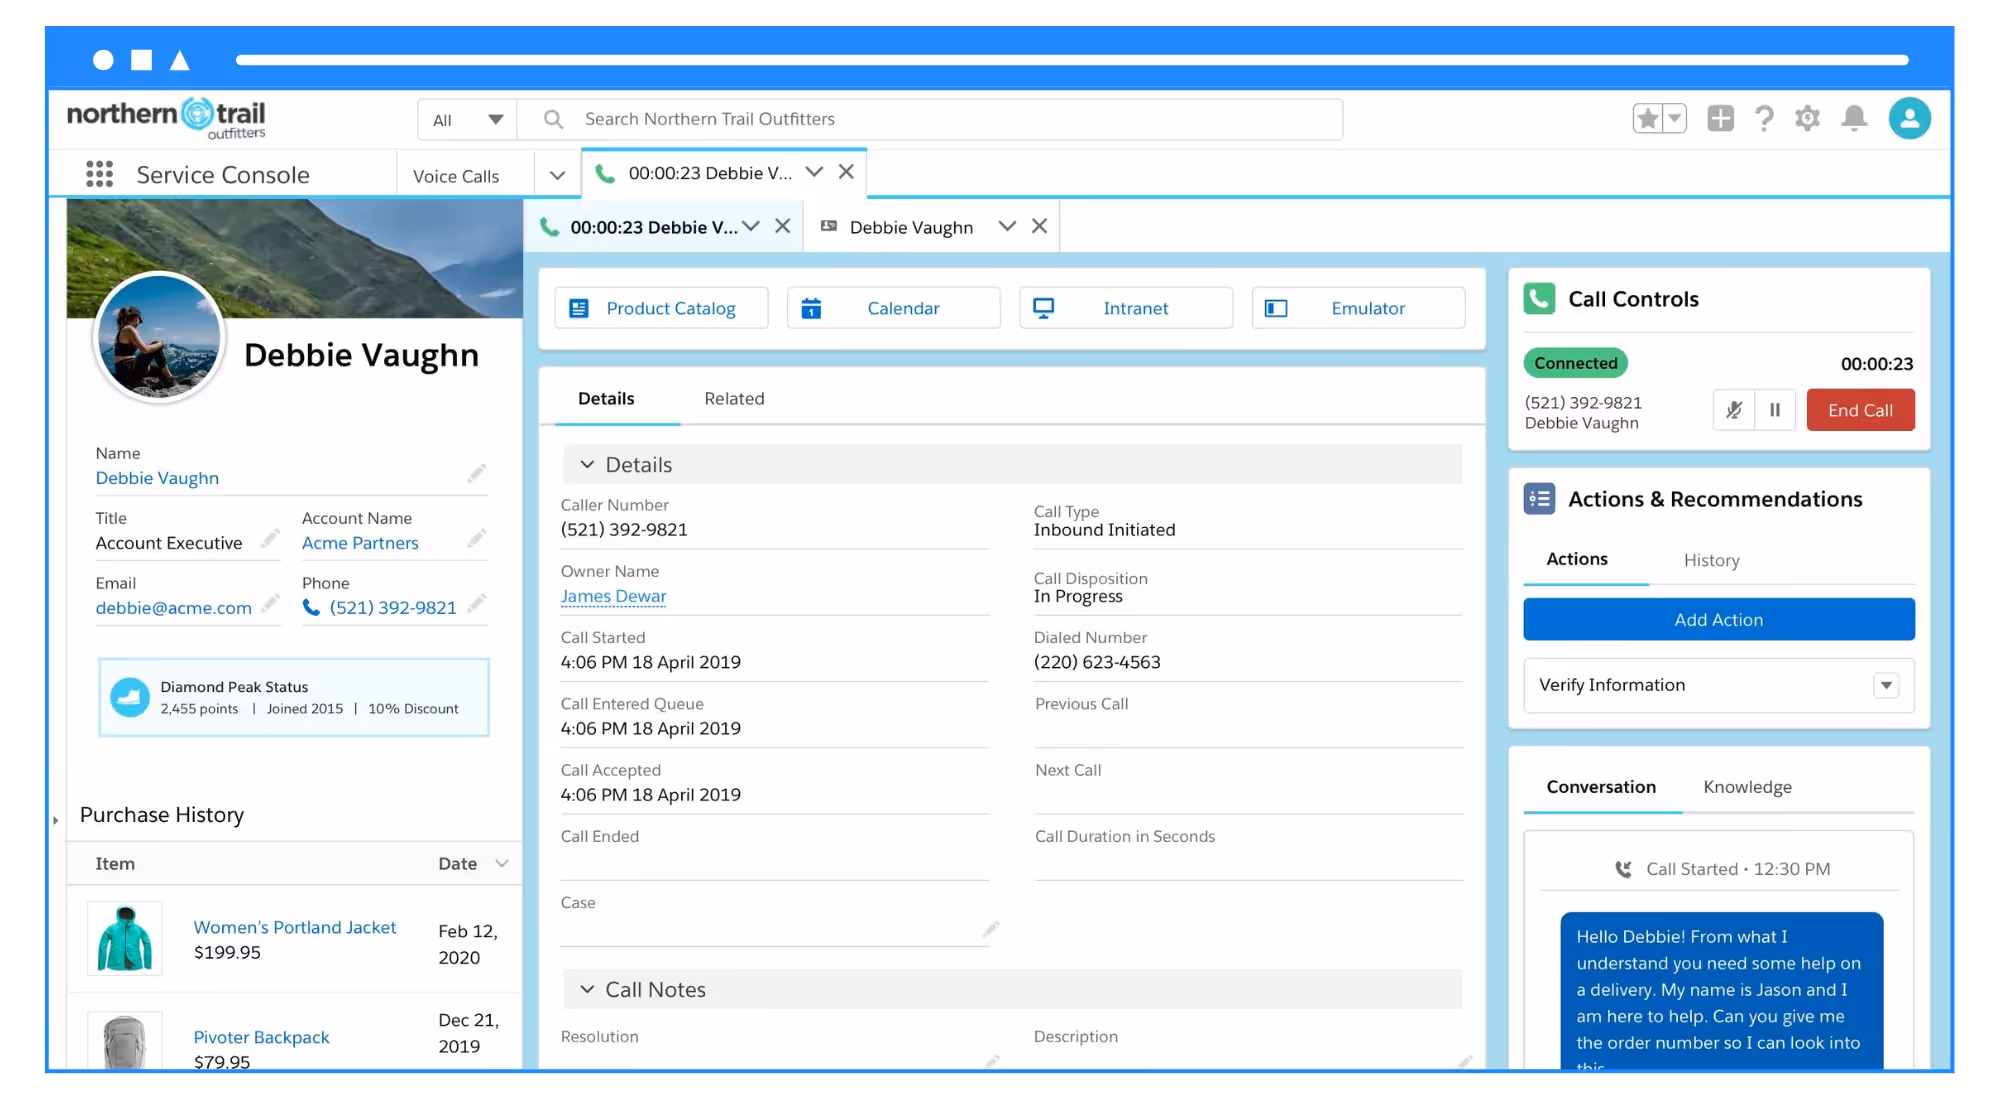This screenshot has width=2000, height=1100.
Task: Switch to the History tab
Action: 1711,560
